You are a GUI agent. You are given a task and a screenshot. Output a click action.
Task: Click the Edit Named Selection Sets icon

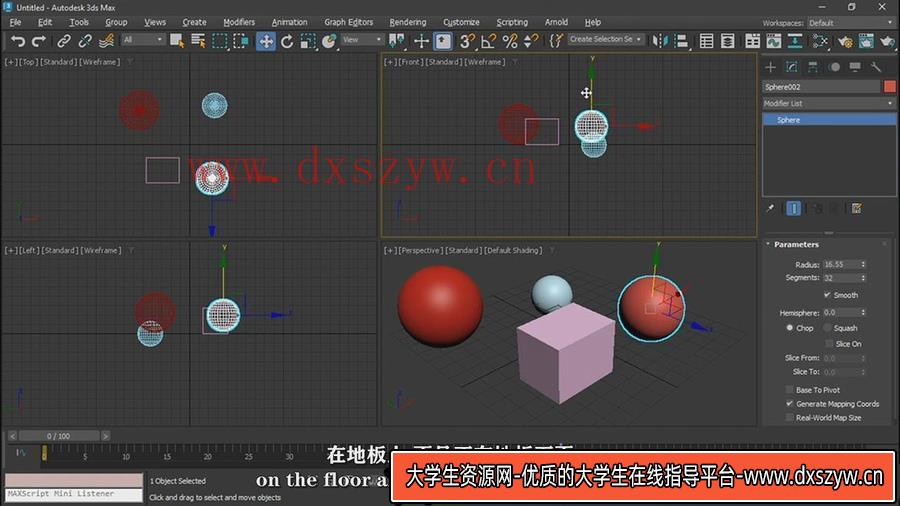point(556,41)
